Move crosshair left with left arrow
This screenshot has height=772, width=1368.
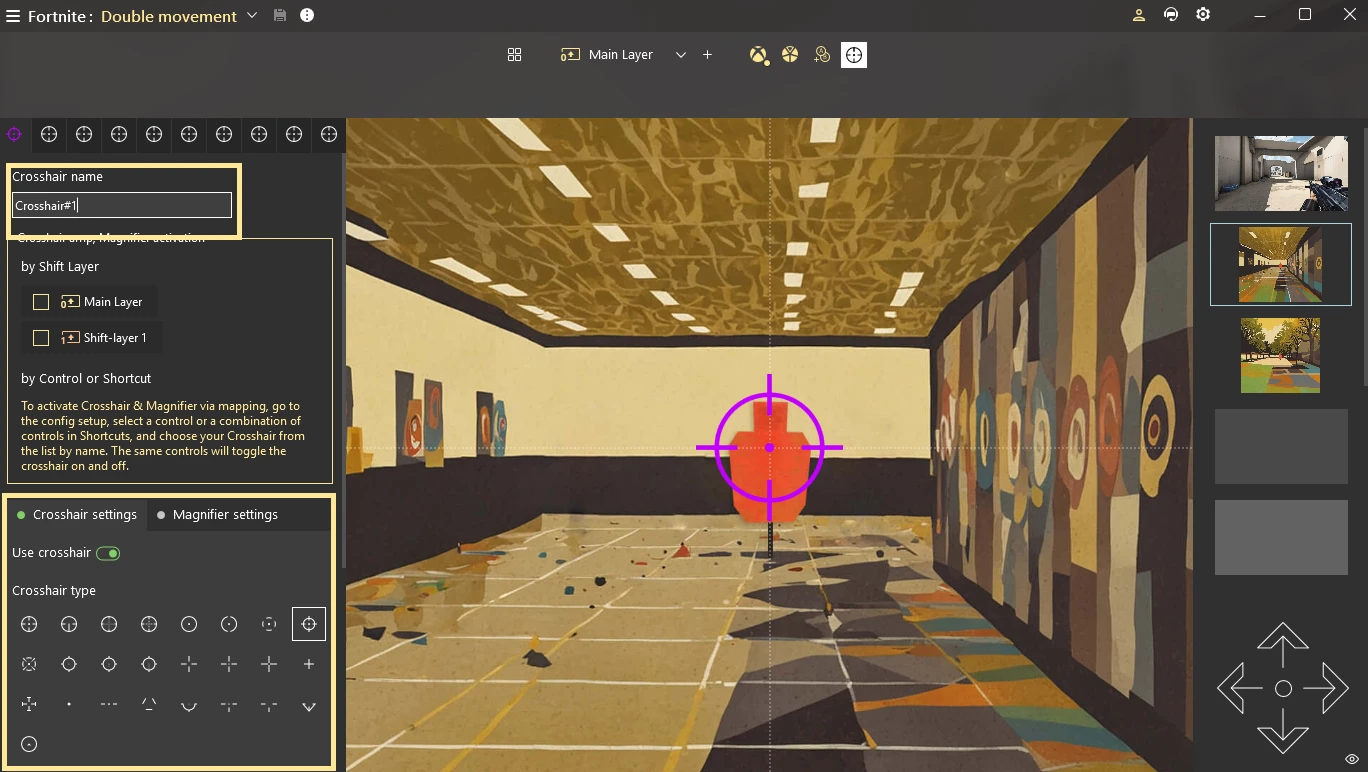click(x=1238, y=688)
